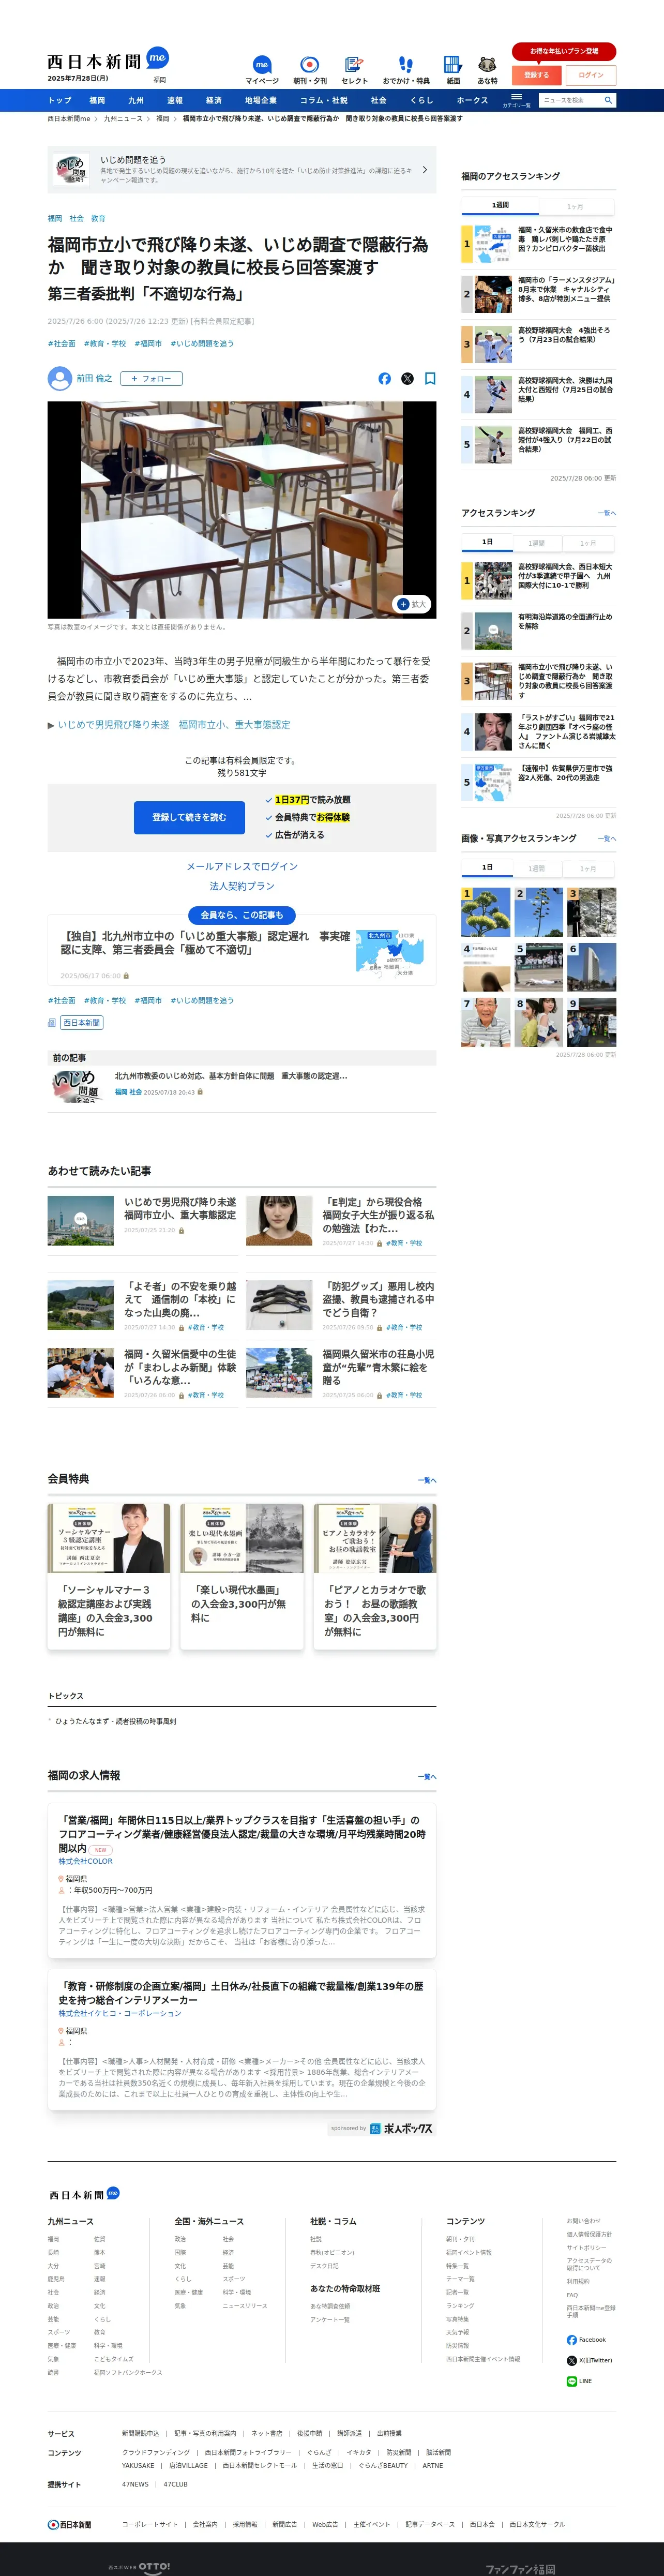Open Facebook link in footer
664x2576 pixels.
[x=586, y=2340]
